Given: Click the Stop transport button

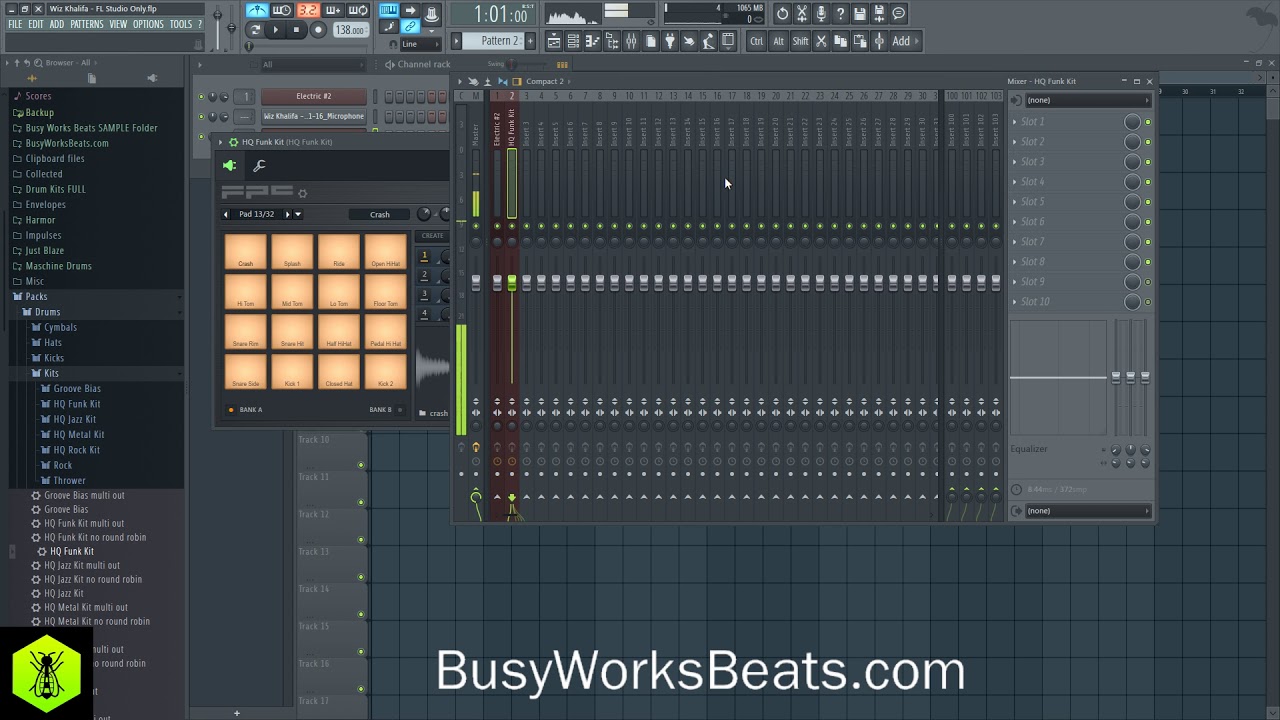Looking at the screenshot, I should click(296, 30).
